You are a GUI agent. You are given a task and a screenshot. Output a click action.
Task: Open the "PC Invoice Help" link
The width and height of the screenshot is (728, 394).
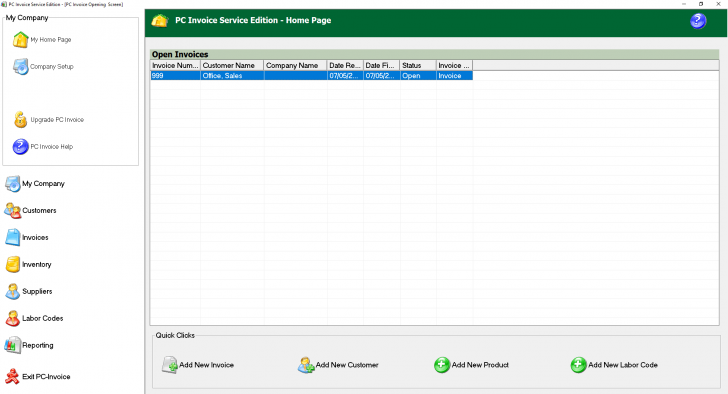tap(52, 147)
